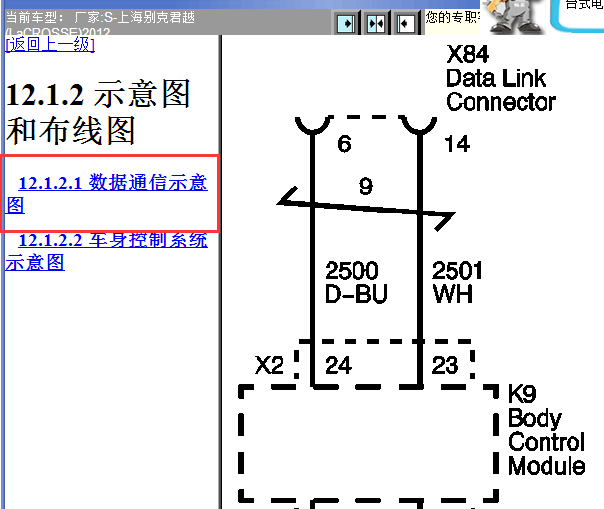The width and height of the screenshot is (604, 509).
Task: Click K9 Body Control Module label
Action: [x=546, y=430]
